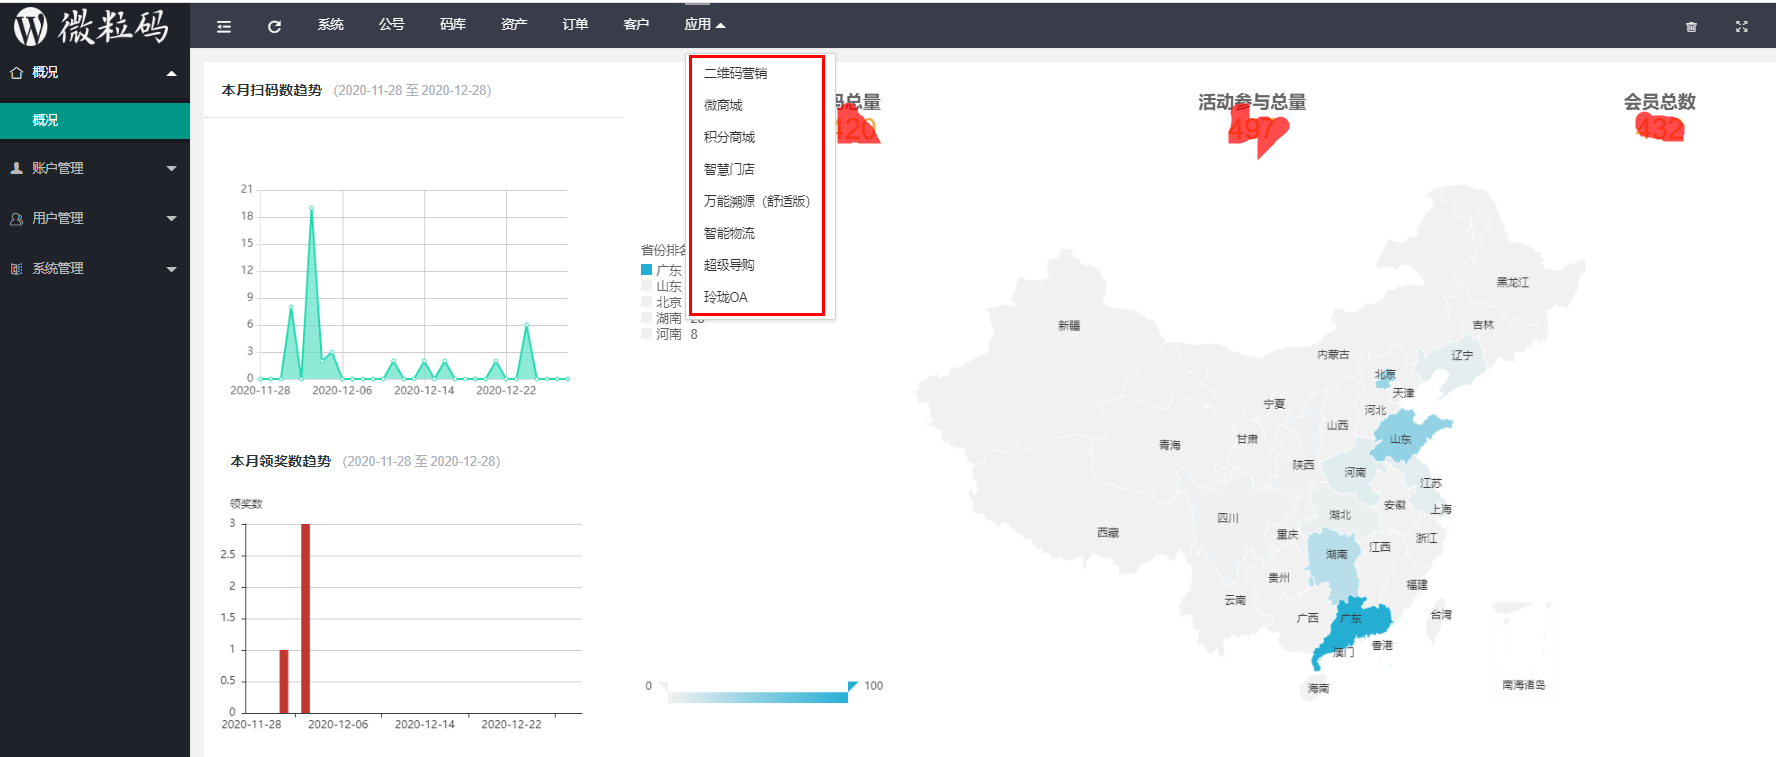
Task: Toggle the 广东 legend marker
Action: tap(647, 270)
